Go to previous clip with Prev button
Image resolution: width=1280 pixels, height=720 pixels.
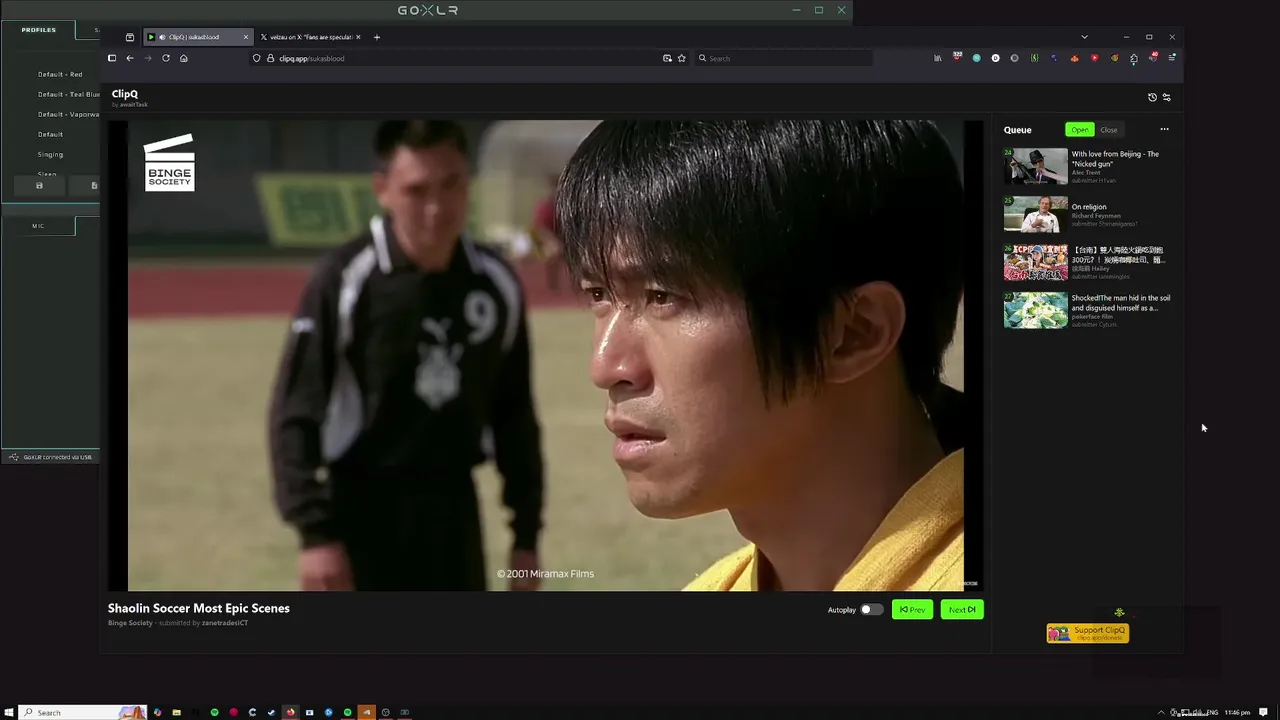point(912,609)
